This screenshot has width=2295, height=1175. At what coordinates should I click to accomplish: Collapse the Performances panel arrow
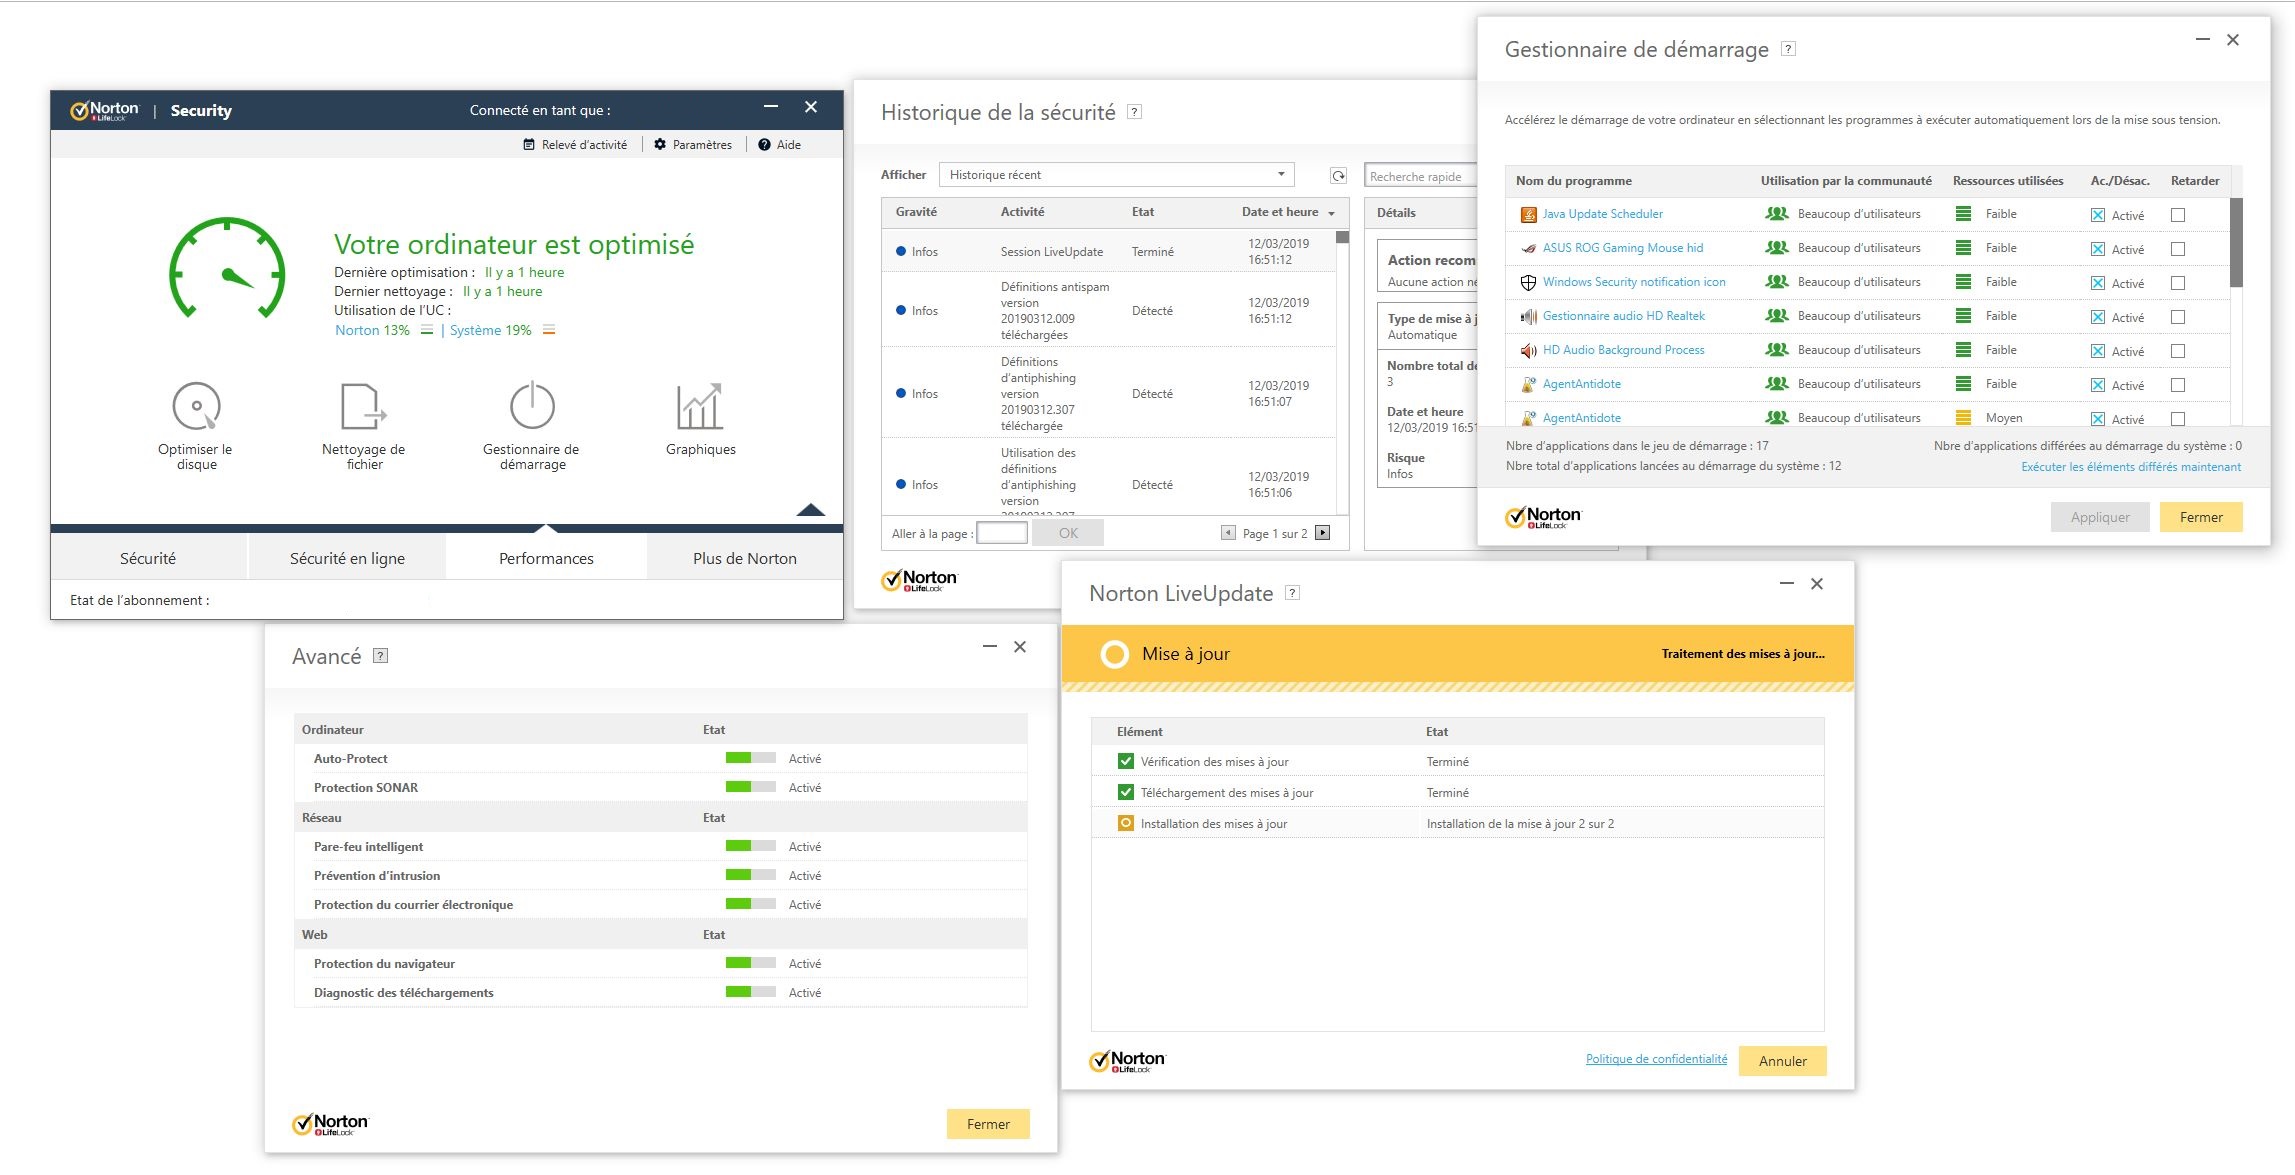tap(810, 510)
